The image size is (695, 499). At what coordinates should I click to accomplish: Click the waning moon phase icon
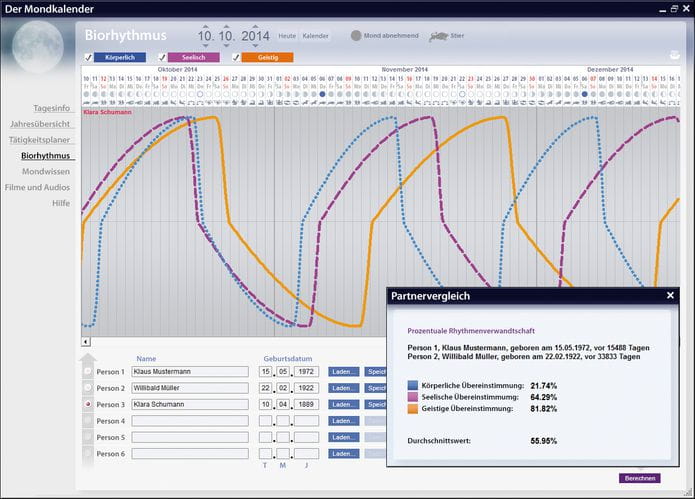pyautogui.click(x=356, y=36)
